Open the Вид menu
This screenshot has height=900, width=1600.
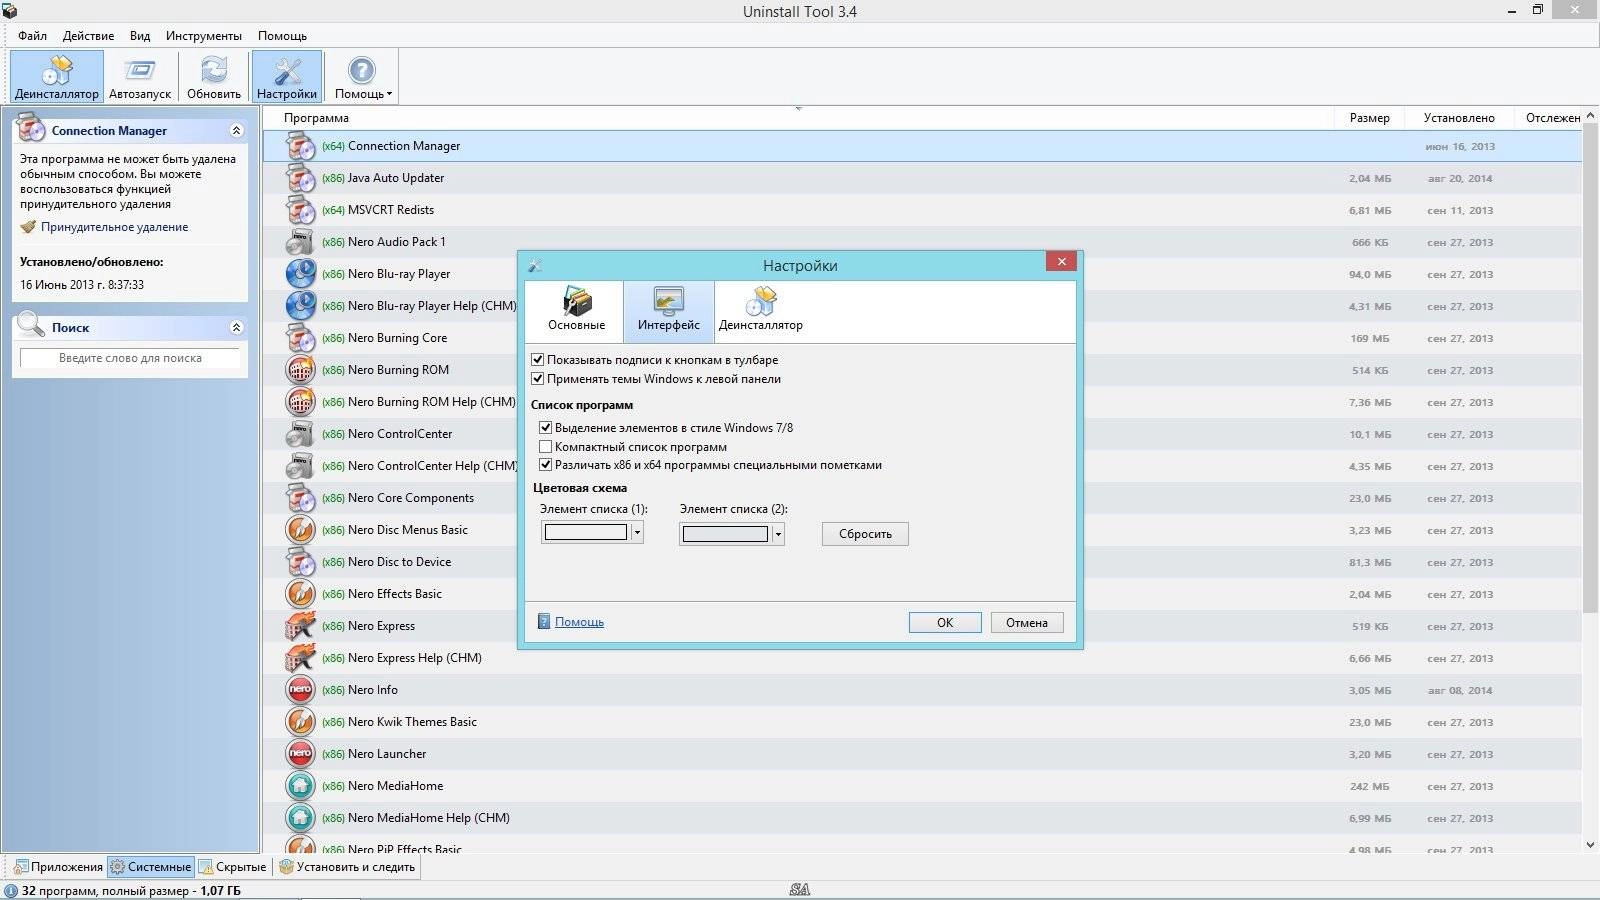coord(140,36)
